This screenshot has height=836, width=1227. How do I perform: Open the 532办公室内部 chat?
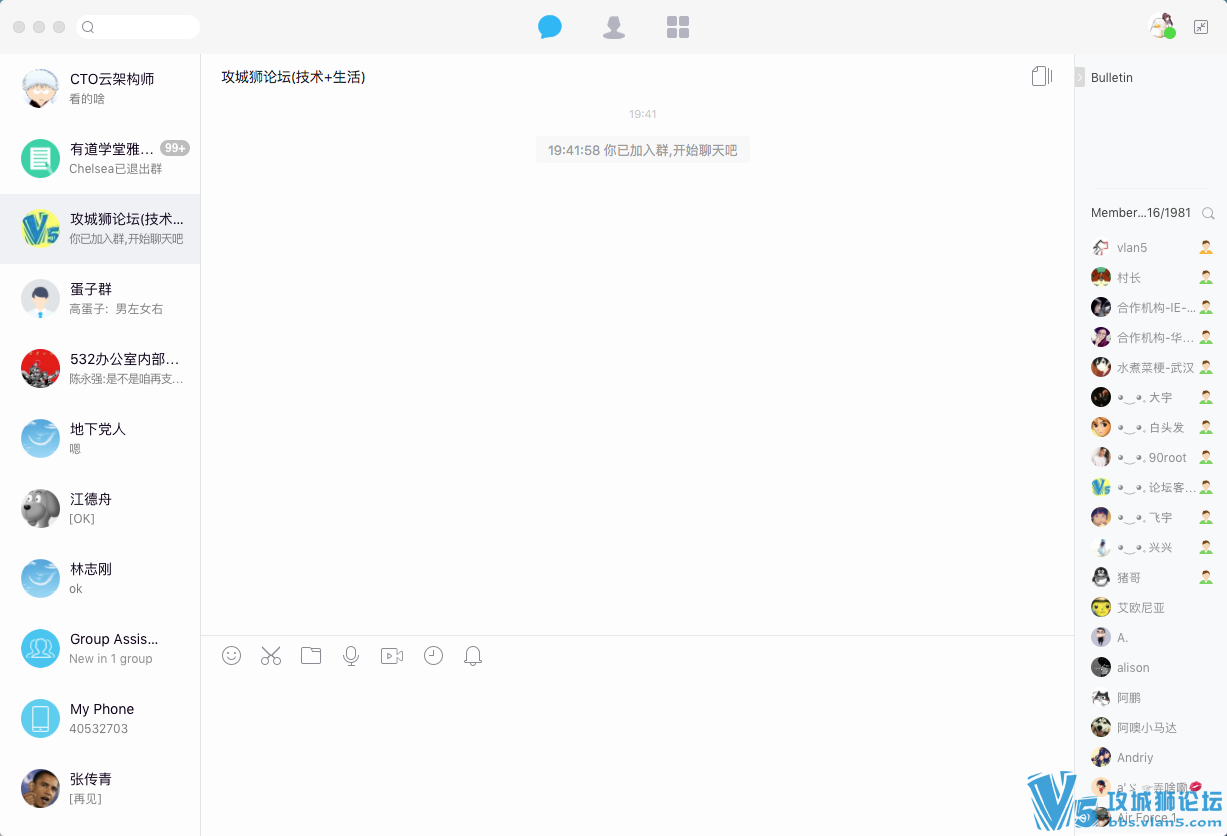(100, 369)
